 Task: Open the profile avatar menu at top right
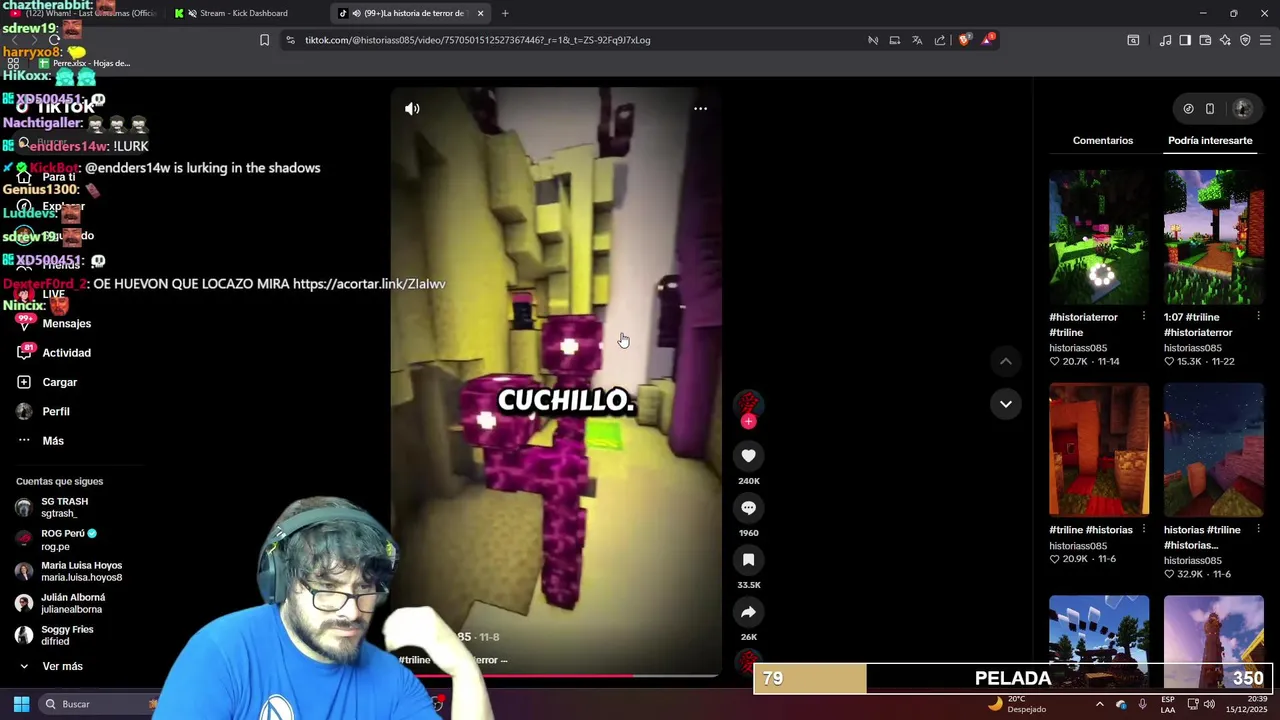point(1243,108)
